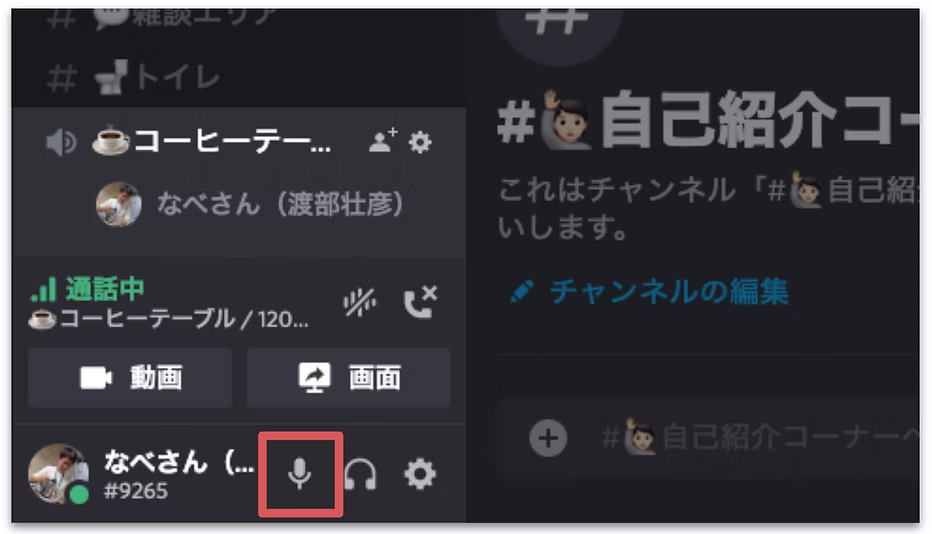Click なべさん user in the voice channel list

coord(250,204)
